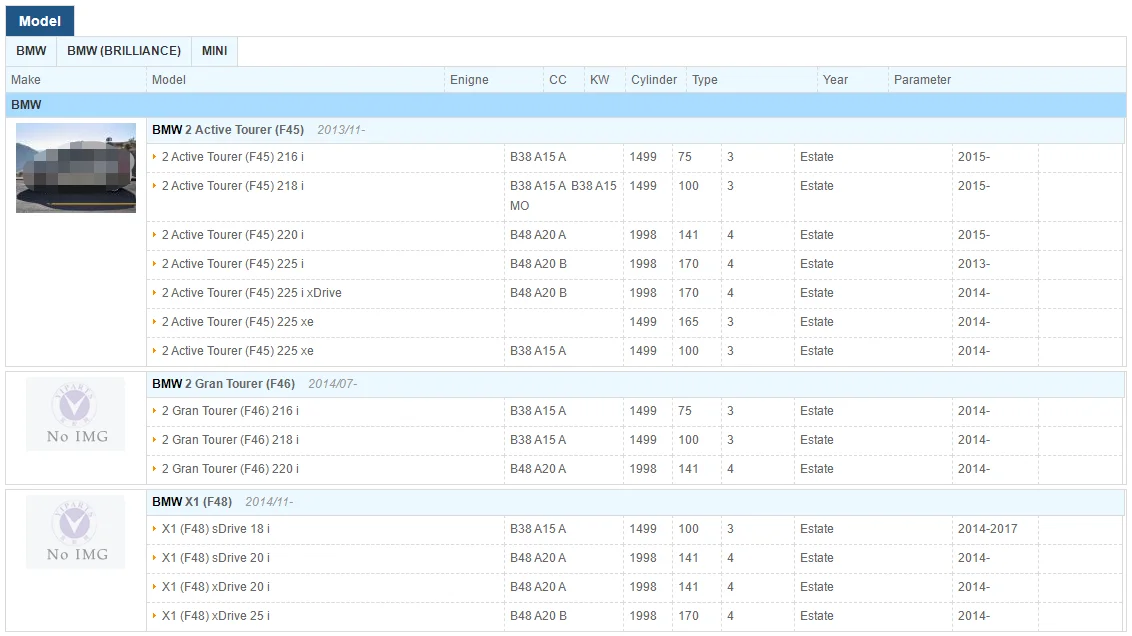Open X1 (F48) sDrive 20 i link
1132x636 pixels.
(x=215, y=557)
